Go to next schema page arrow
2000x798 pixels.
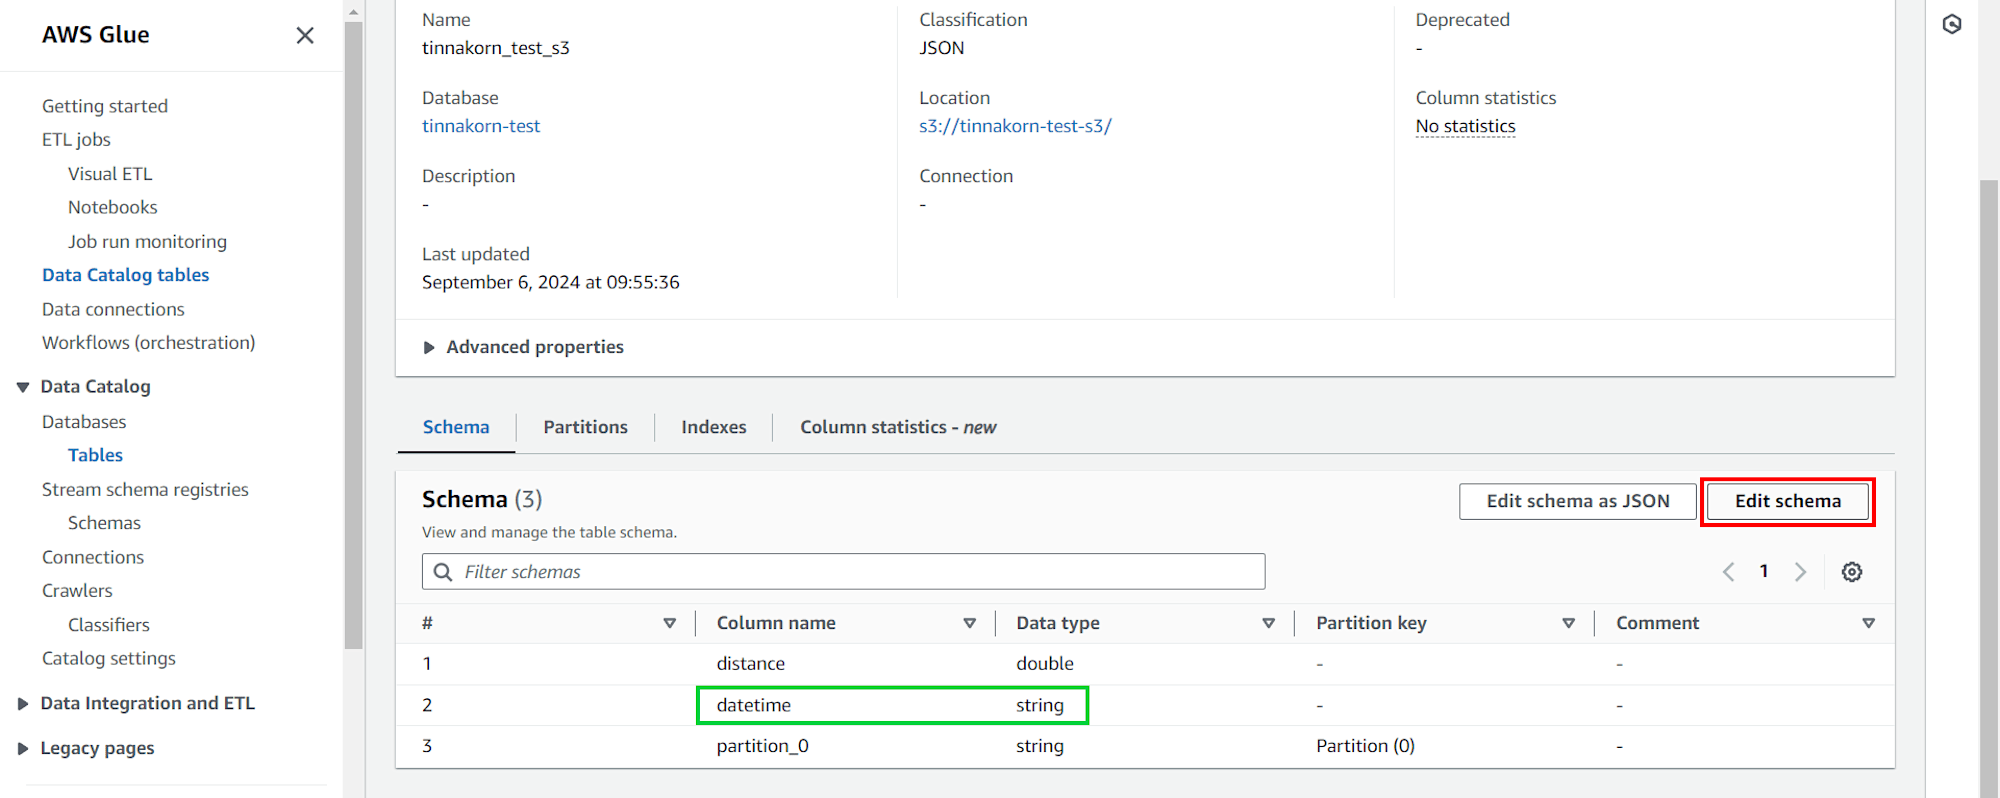coord(1800,572)
